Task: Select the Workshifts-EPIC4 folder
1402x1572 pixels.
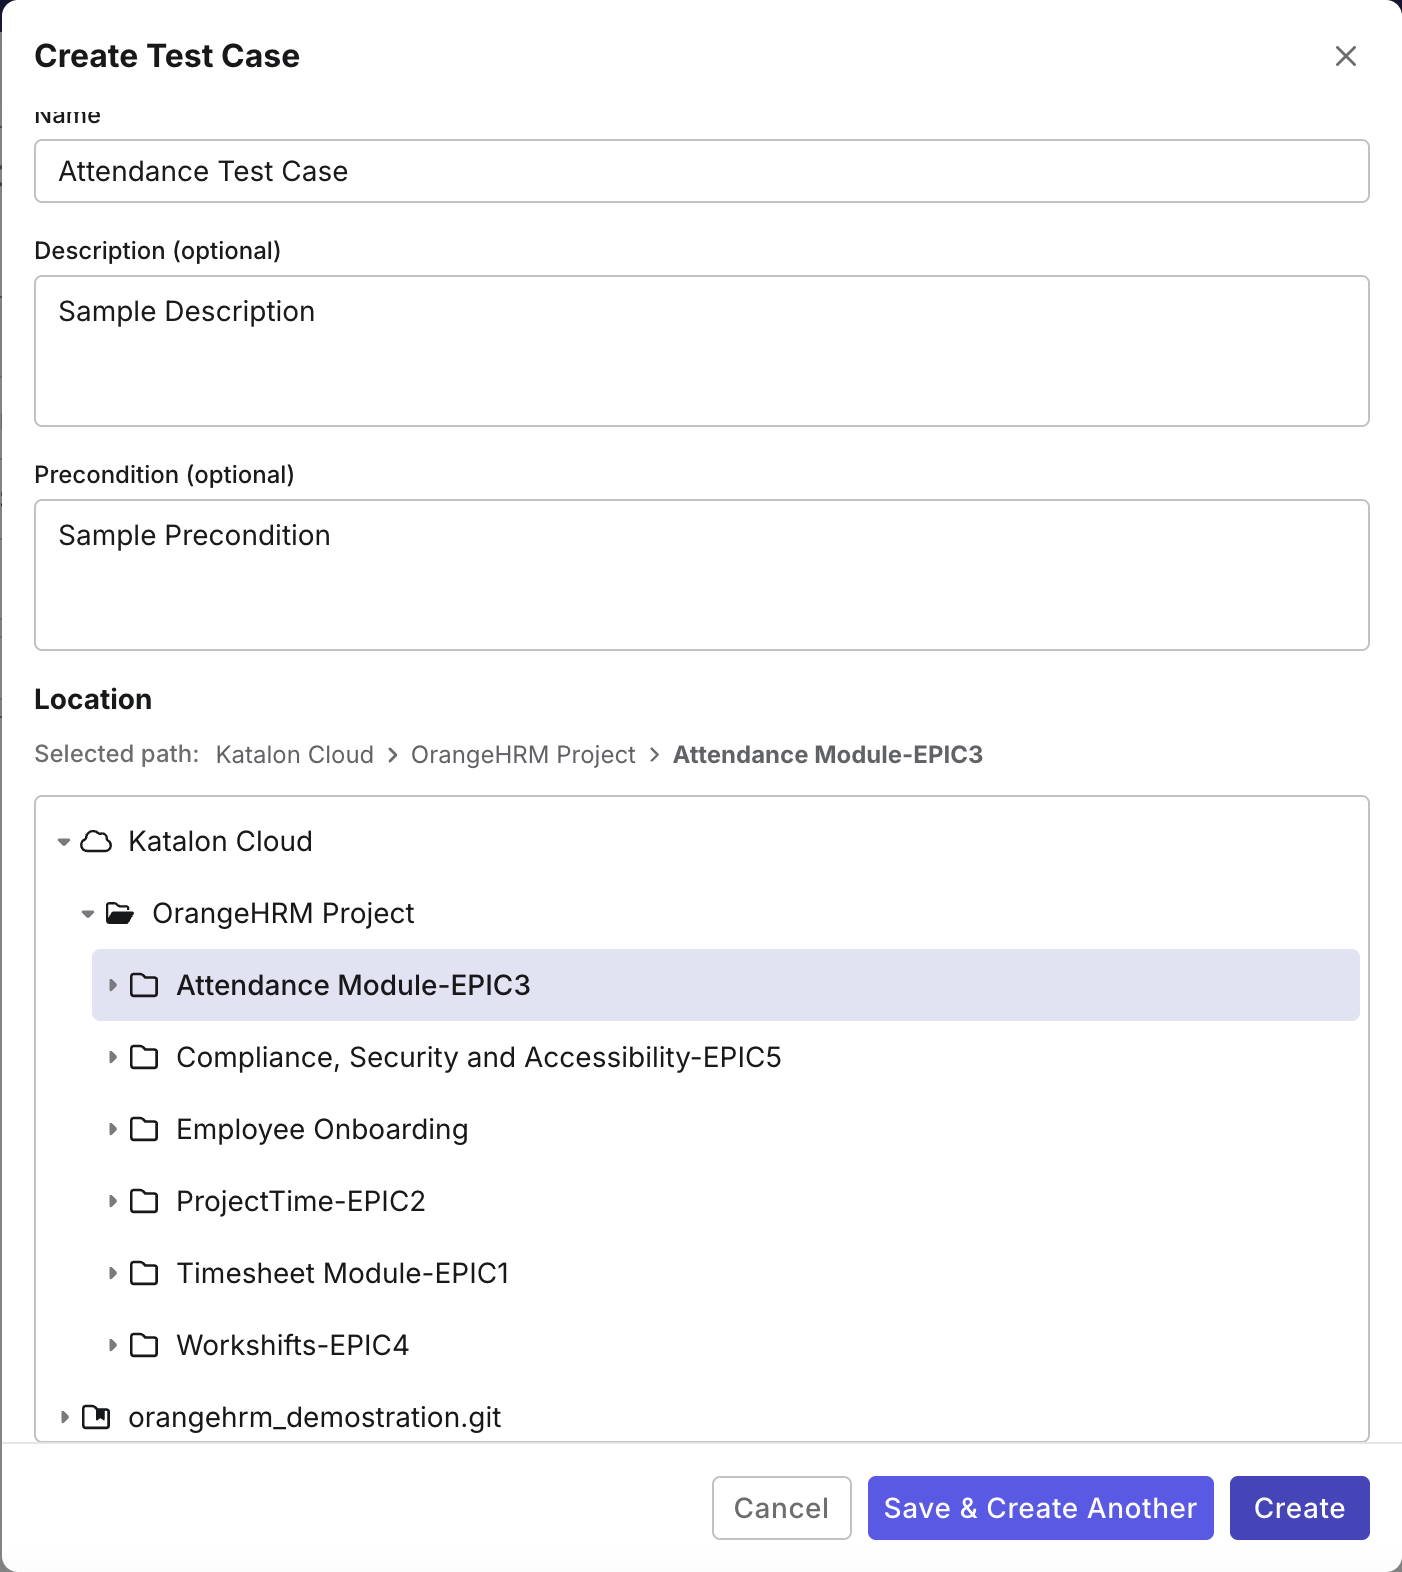Action: coord(292,1345)
